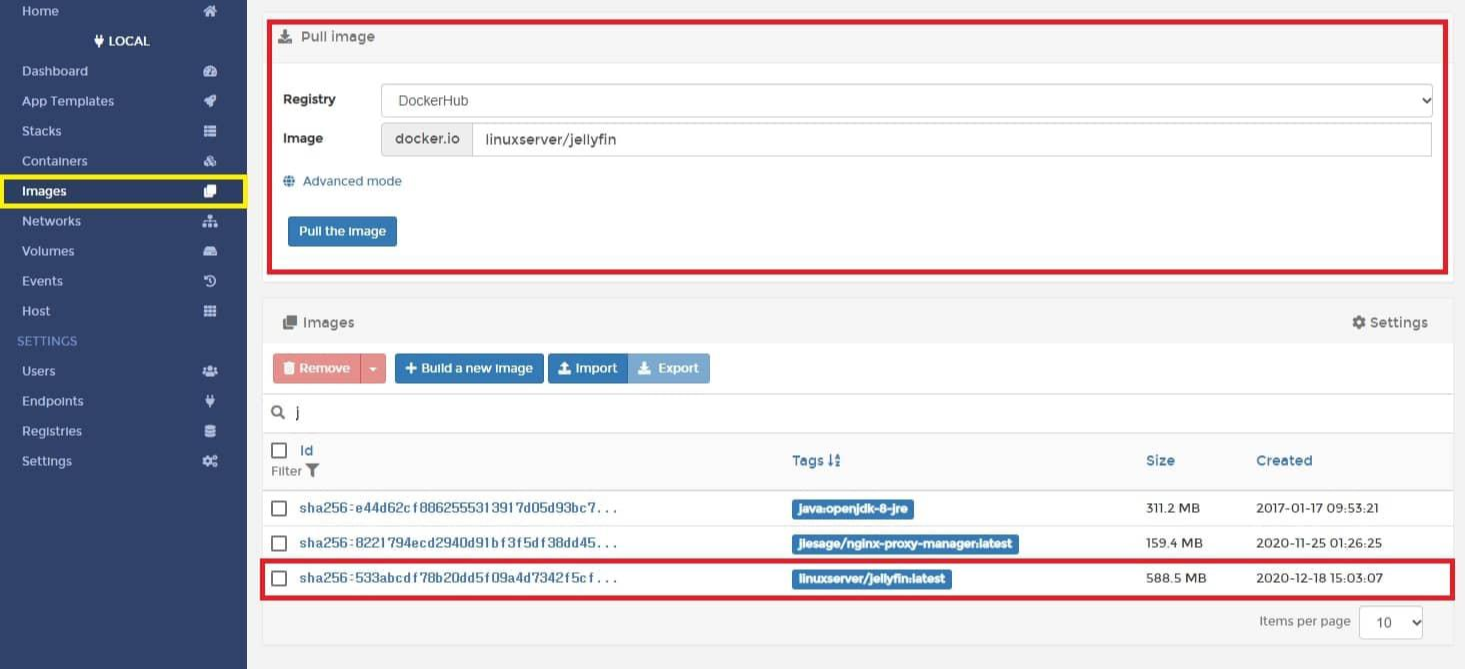Click the Images clone icon in the sidebar
The height and width of the screenshot is (669, 1465).
210,191
